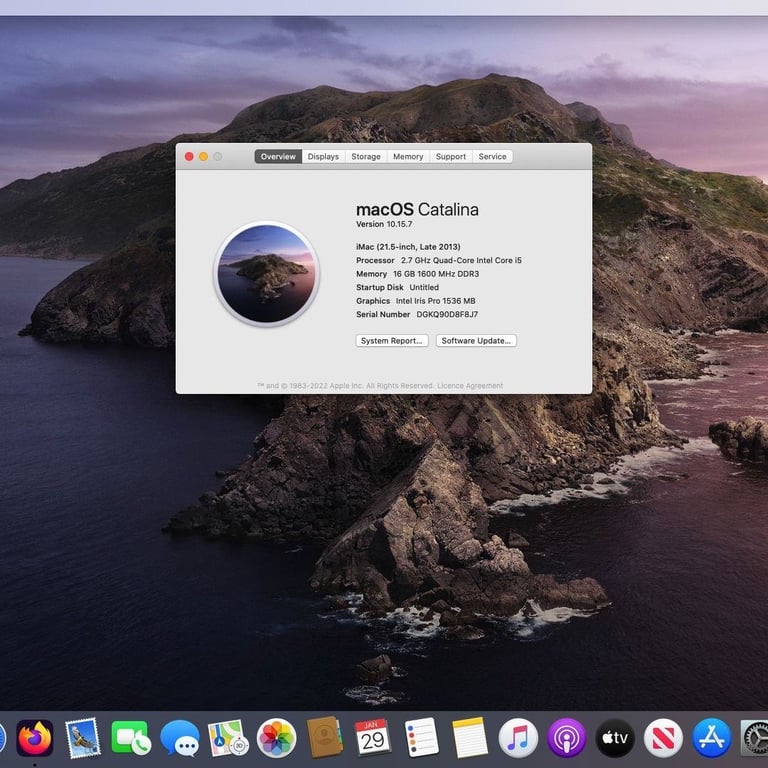Open the Photos app icon
Viewport: 768px width, 768px height.
pos(276,738)
